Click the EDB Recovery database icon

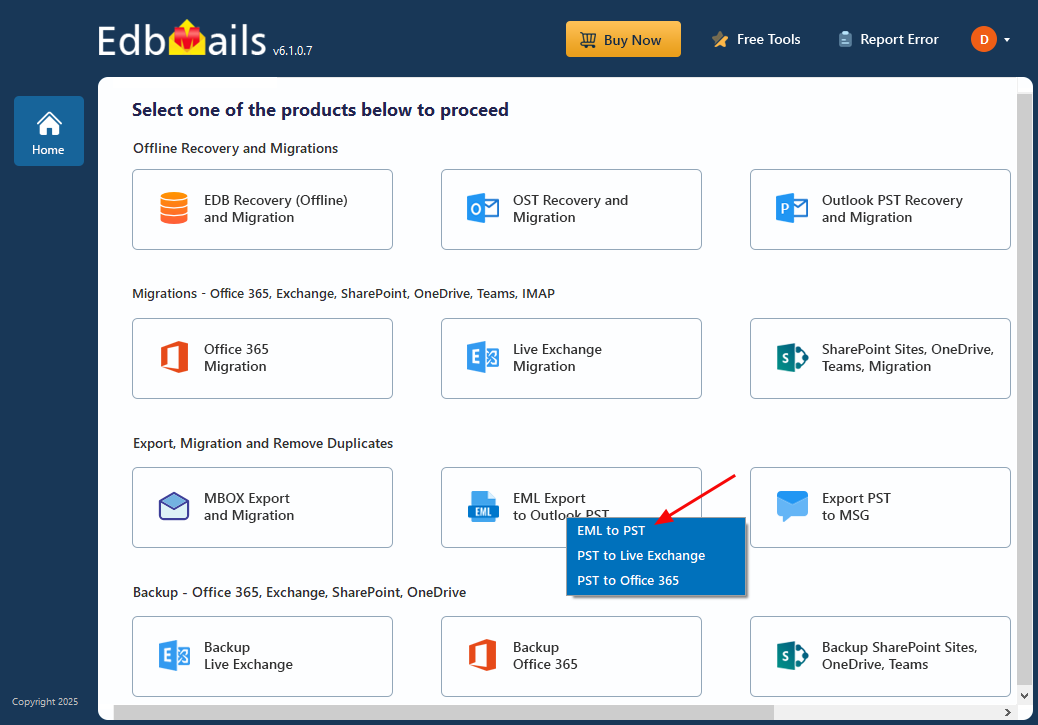(174, 208)
